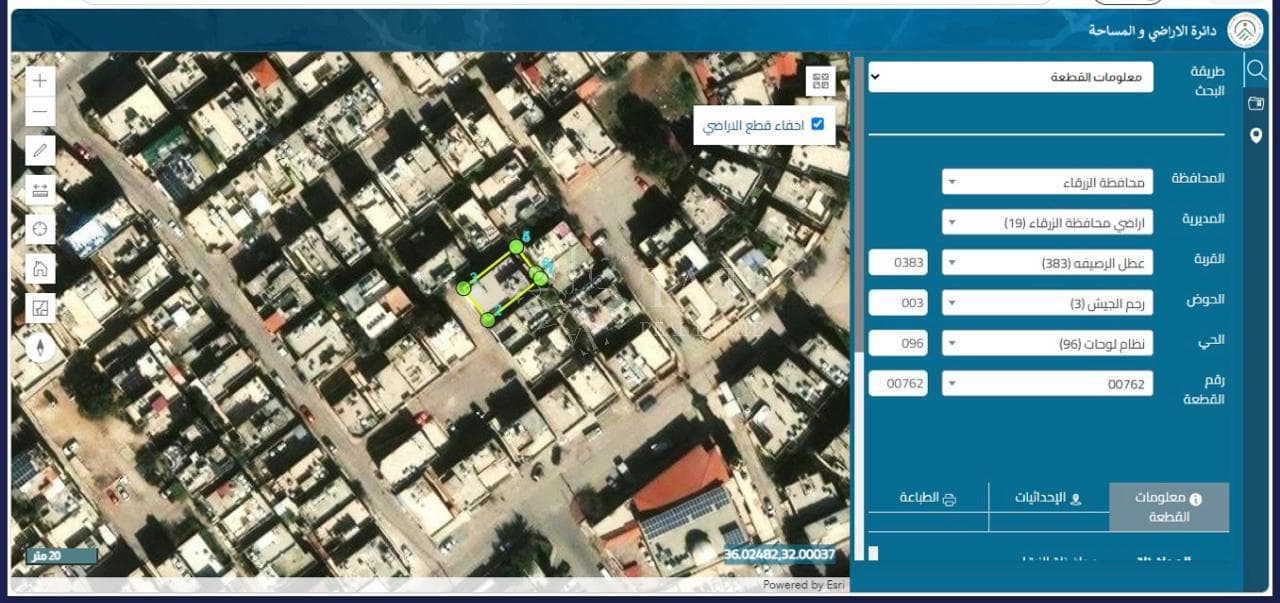Click the basin code field 003
Screen dimensions: 1280x603
(x=898, y=303)
